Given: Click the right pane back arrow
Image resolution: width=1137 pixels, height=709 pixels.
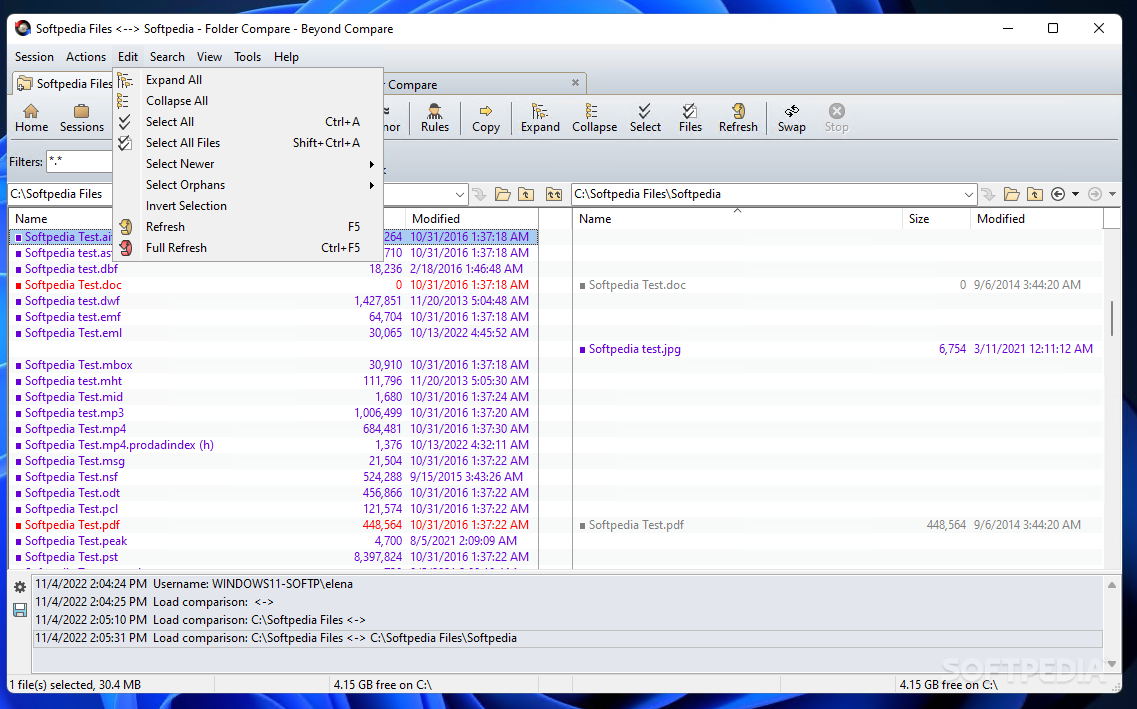Looking at the screenshot, I should coord(1058,194).
